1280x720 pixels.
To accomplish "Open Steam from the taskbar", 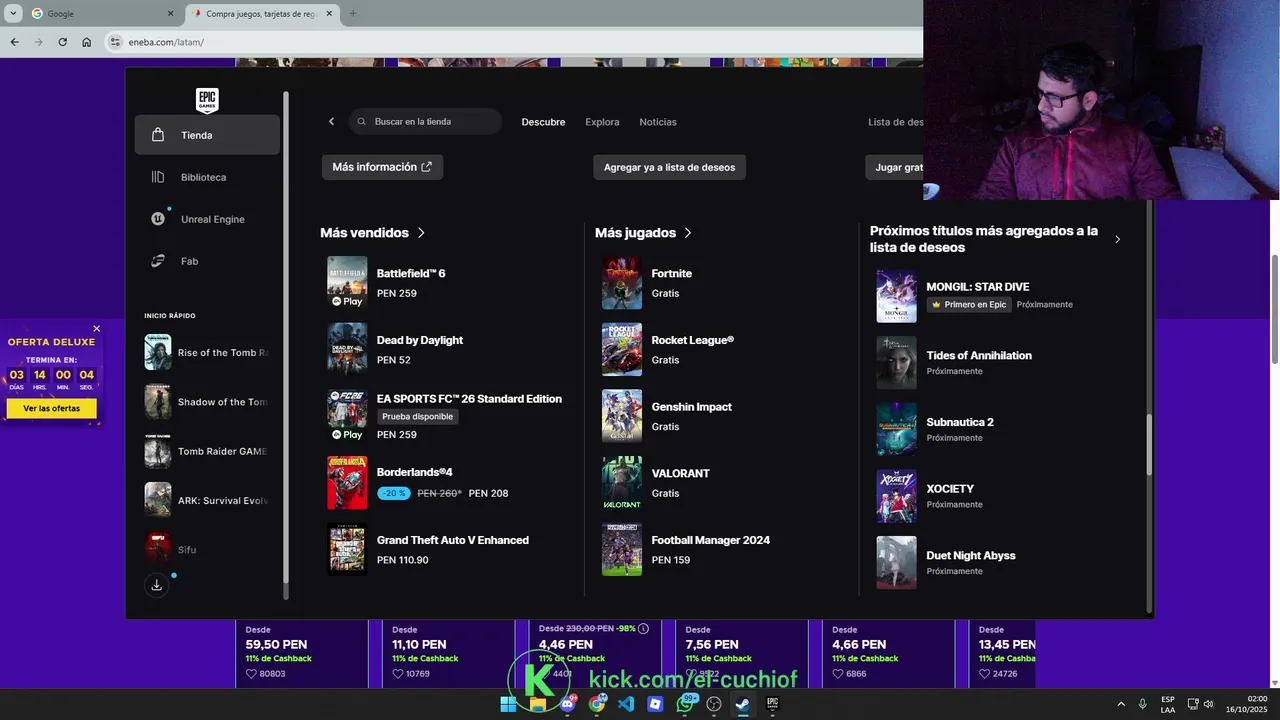I will (743, 704).
